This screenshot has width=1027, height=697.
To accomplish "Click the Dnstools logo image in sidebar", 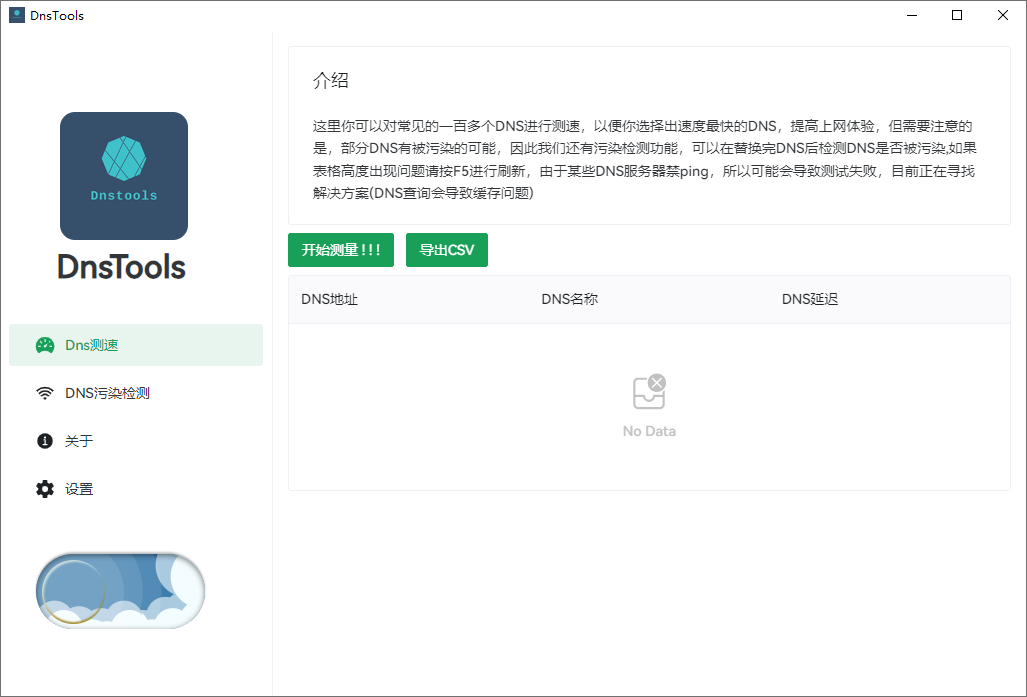I will coord(124,176).
